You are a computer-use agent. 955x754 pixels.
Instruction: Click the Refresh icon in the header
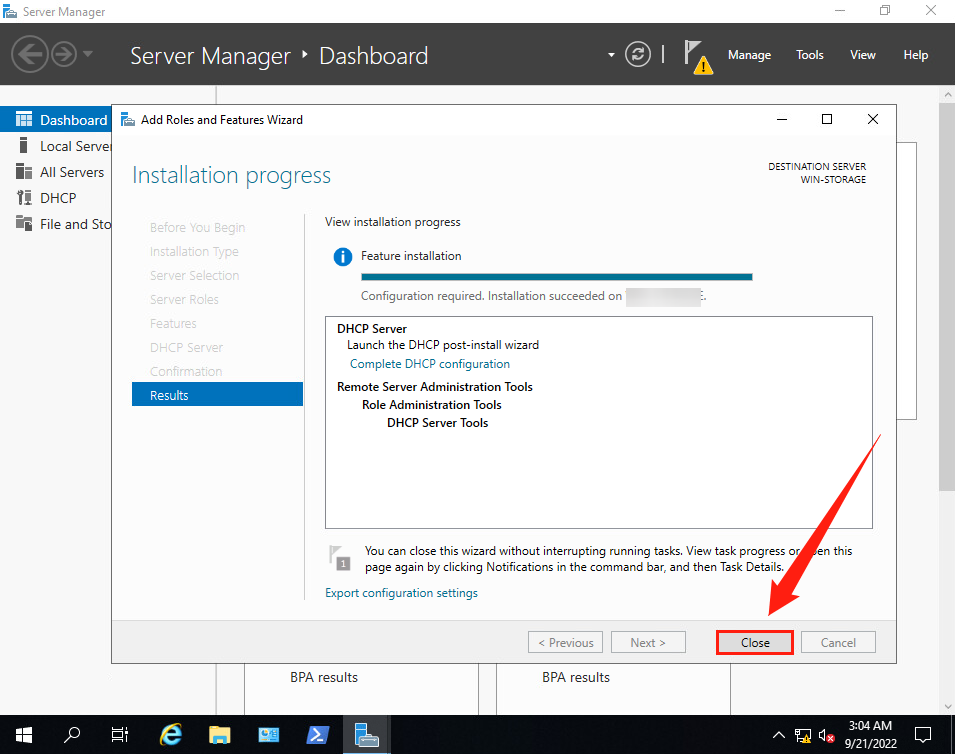click(638, 55)
